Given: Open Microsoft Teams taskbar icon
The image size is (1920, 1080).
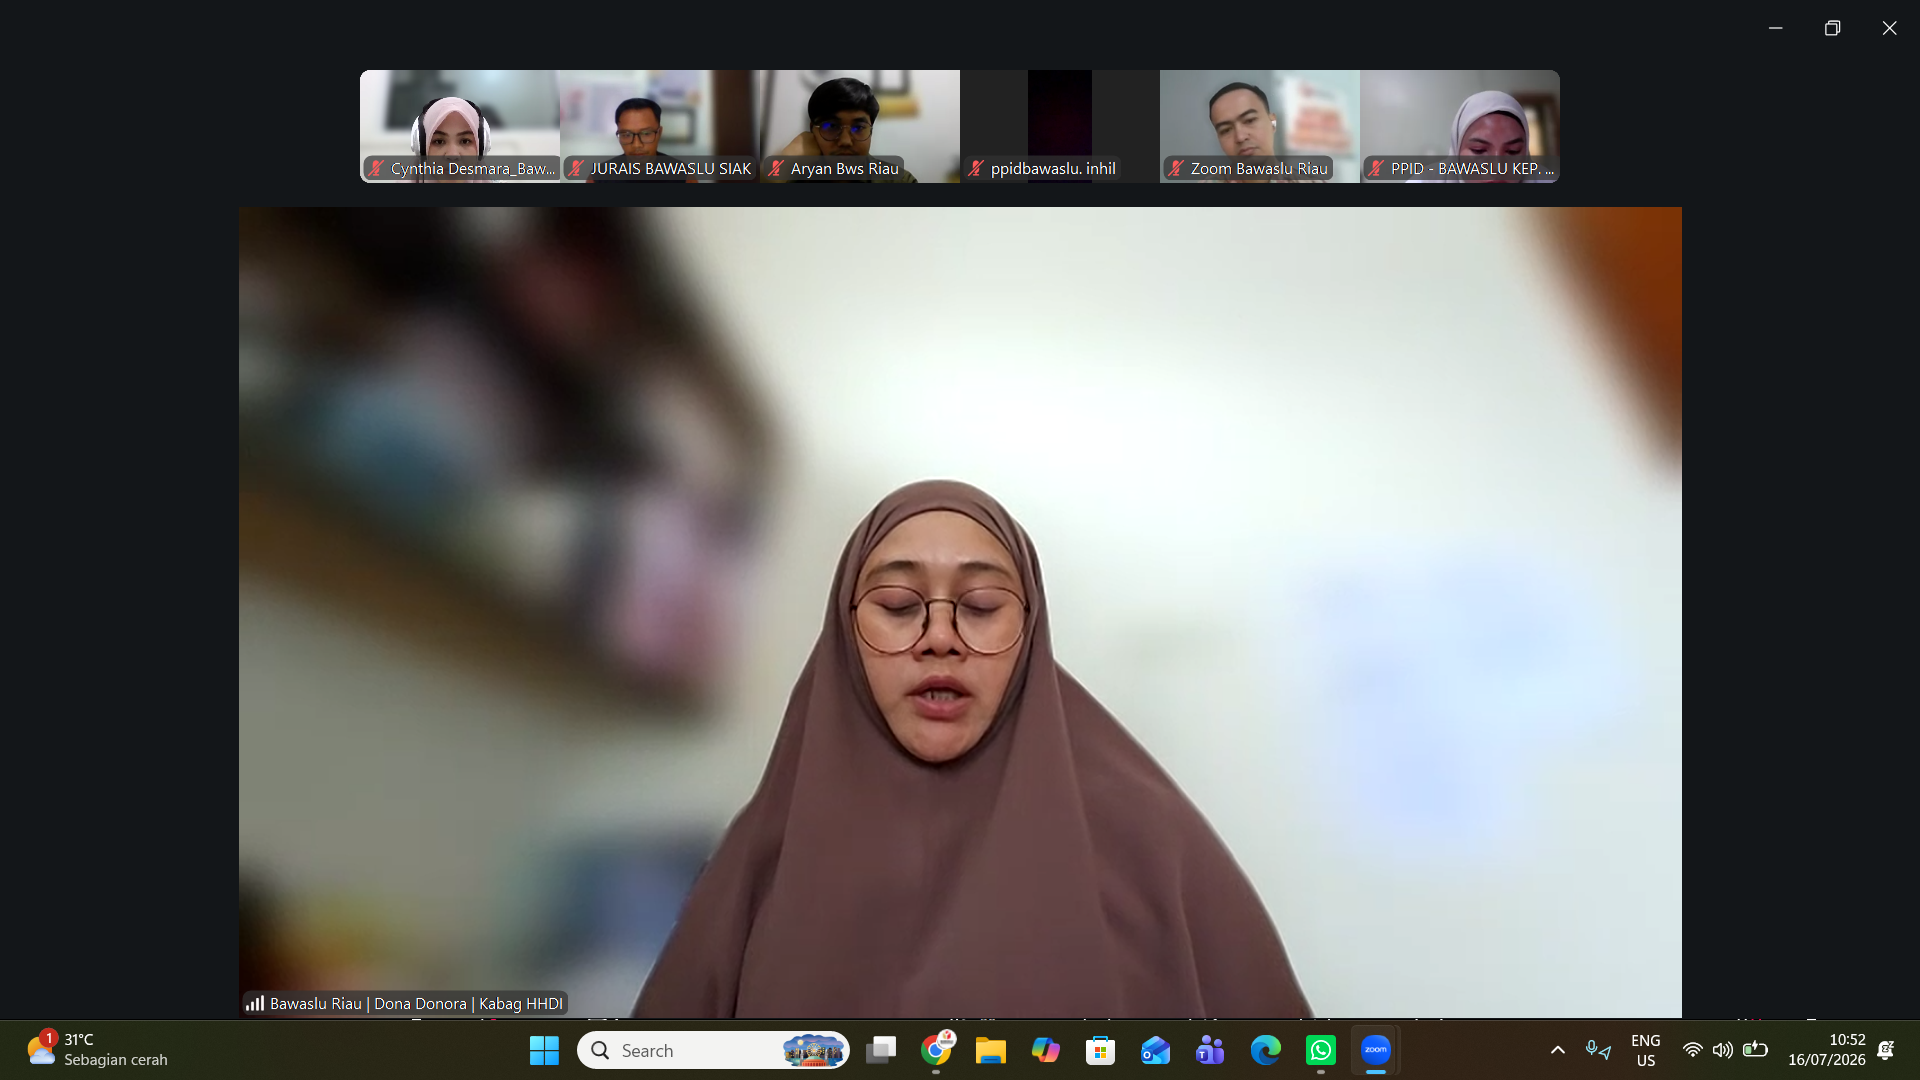Looking at the screenshot, I should point(1210,1050).
